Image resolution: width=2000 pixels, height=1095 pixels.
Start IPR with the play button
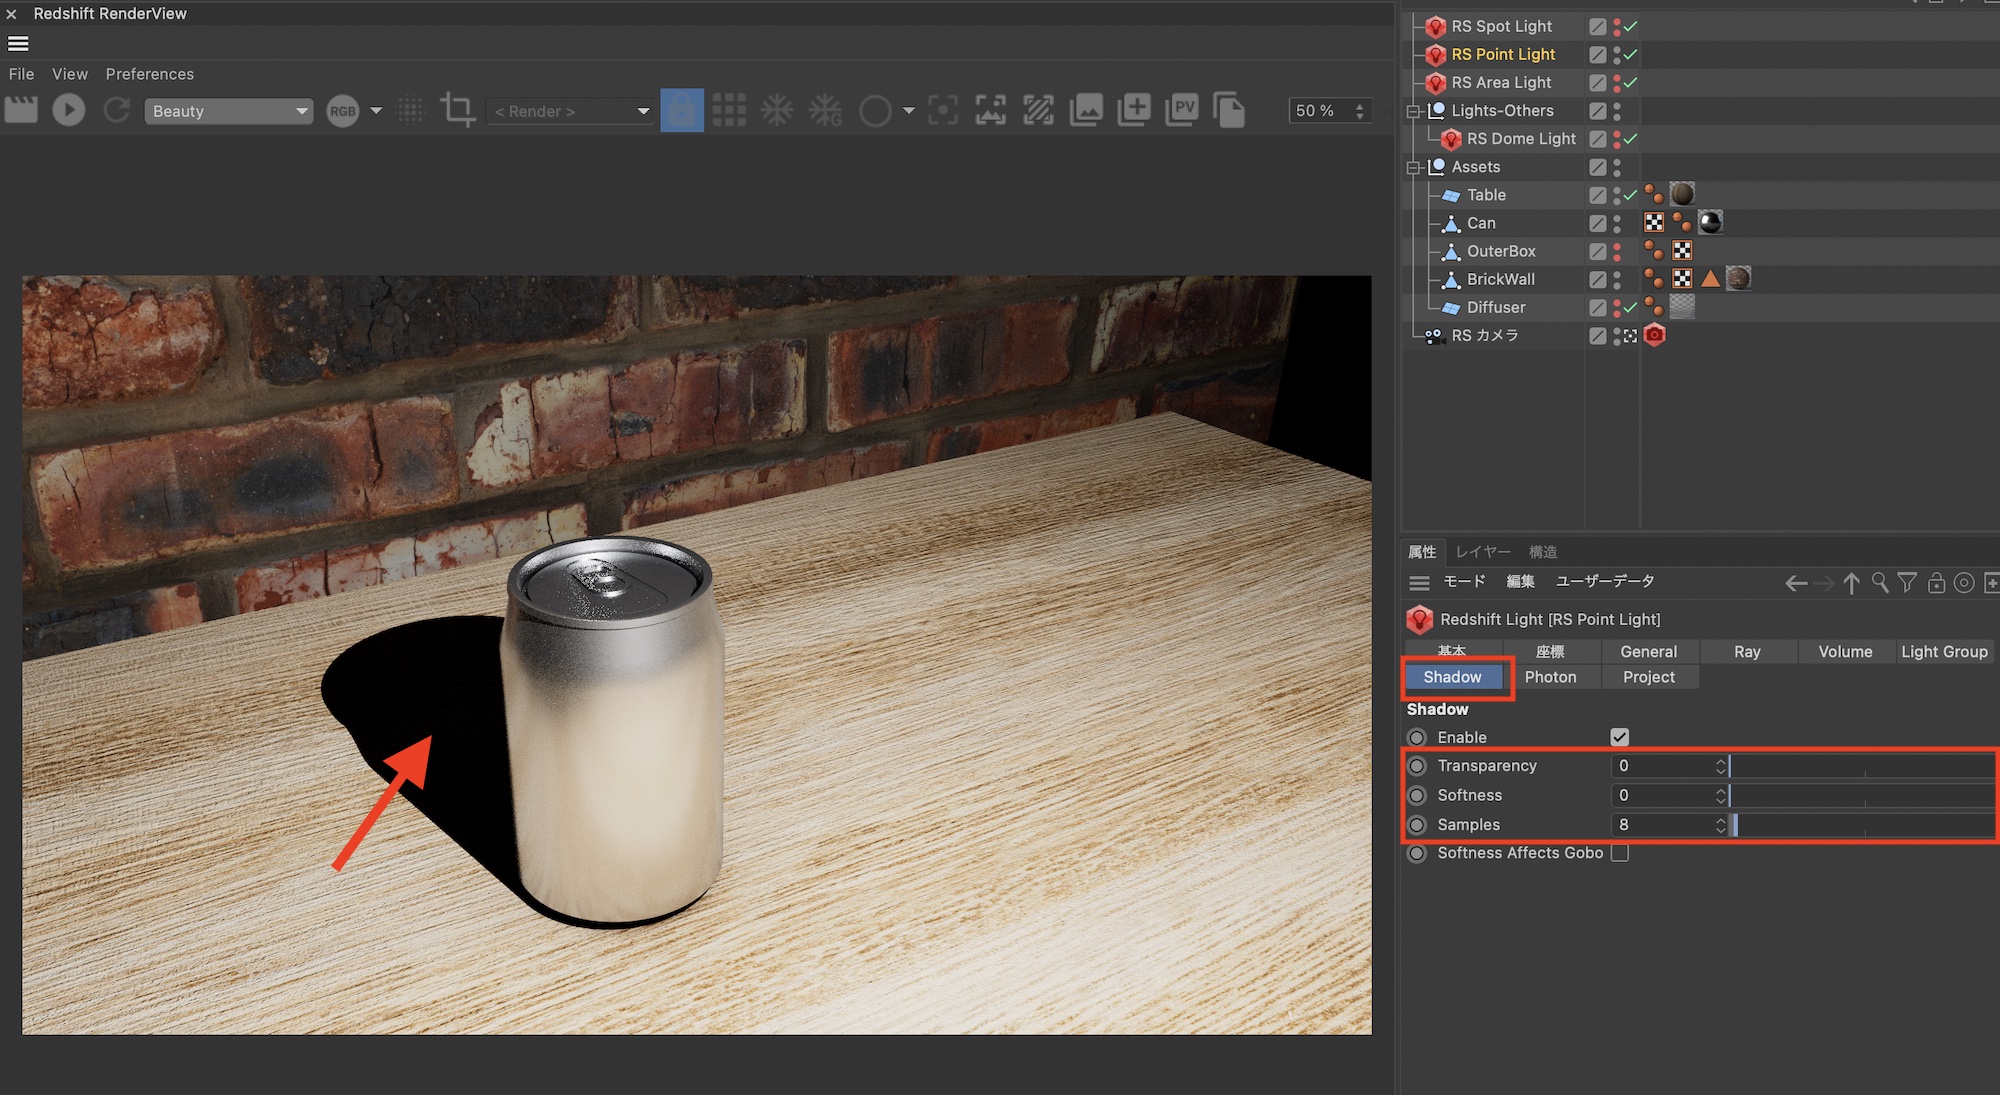point(68,110)
